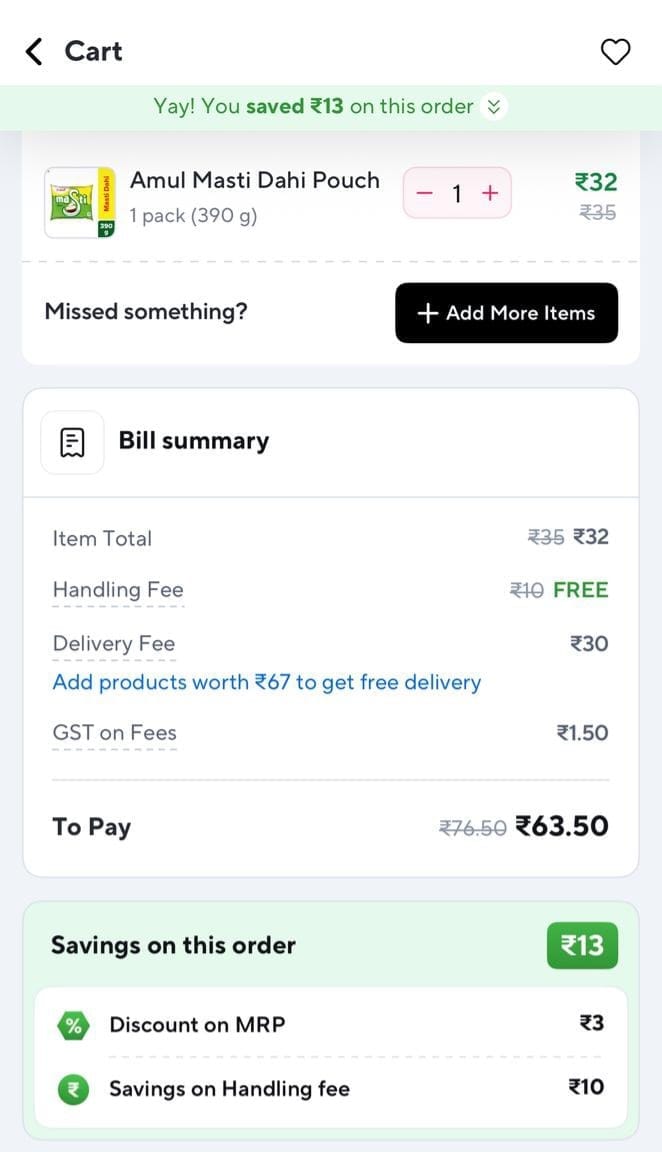This screenshot has width=662, height=1152.
Task: Increase Amul Masti Dahi quantity with plus
Action: click(x=490, y=193)
